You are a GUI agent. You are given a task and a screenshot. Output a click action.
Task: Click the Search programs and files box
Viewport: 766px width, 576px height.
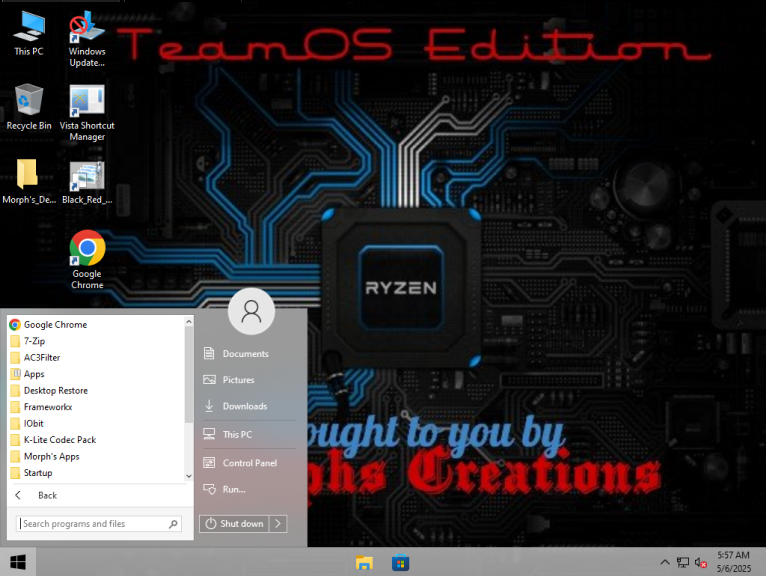pyautogui.click(x=99, y=524)
